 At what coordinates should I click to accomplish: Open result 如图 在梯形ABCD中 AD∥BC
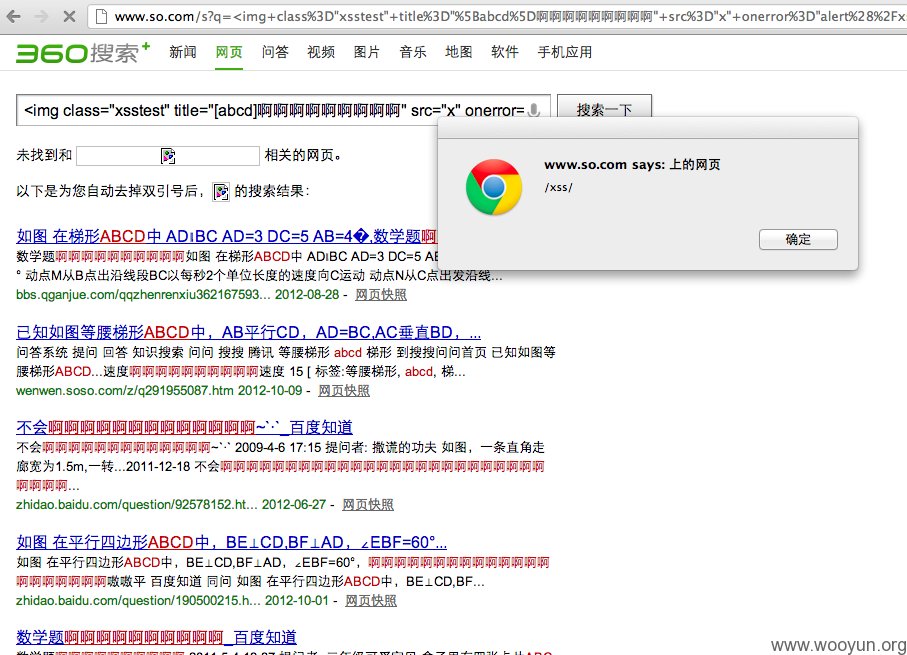[x=226, y=236]
